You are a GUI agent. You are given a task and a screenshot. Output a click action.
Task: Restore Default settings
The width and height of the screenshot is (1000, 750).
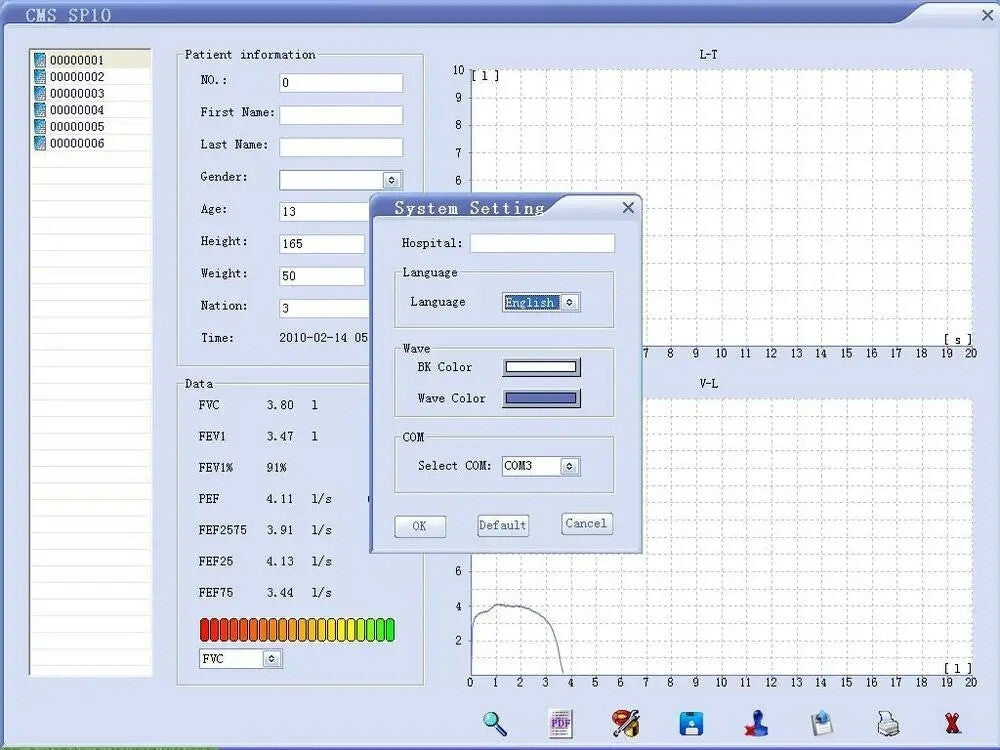click(x=502, y=525)
